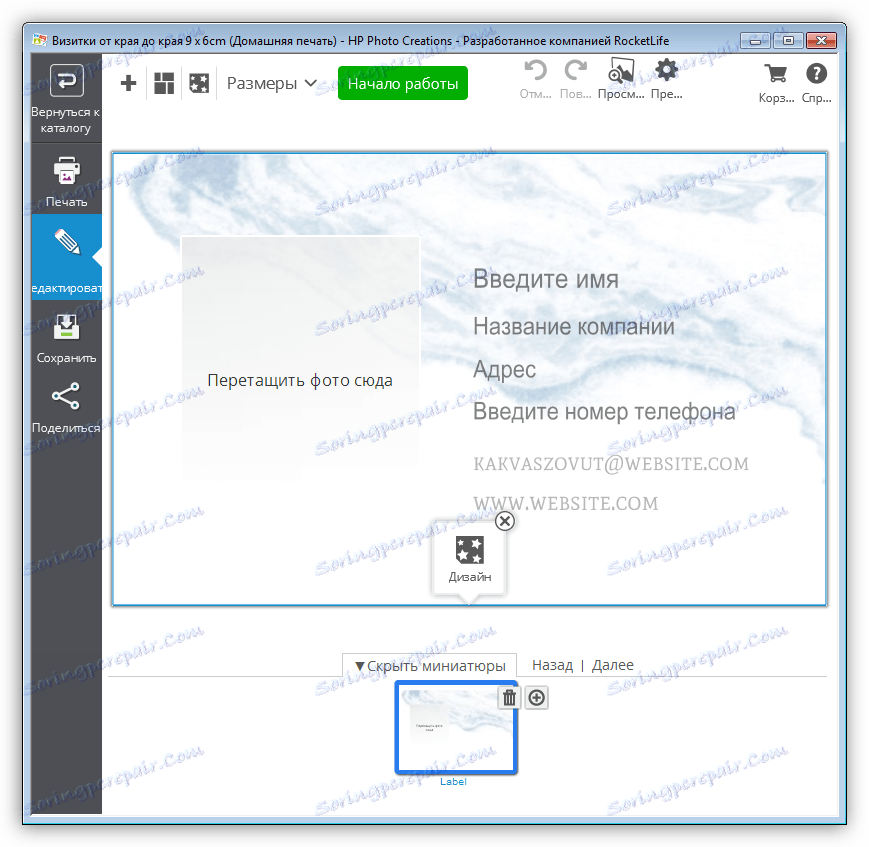Open the layout grid icon in toolbar
This screenshot has width=869, height=847.
tap(163, 83)
